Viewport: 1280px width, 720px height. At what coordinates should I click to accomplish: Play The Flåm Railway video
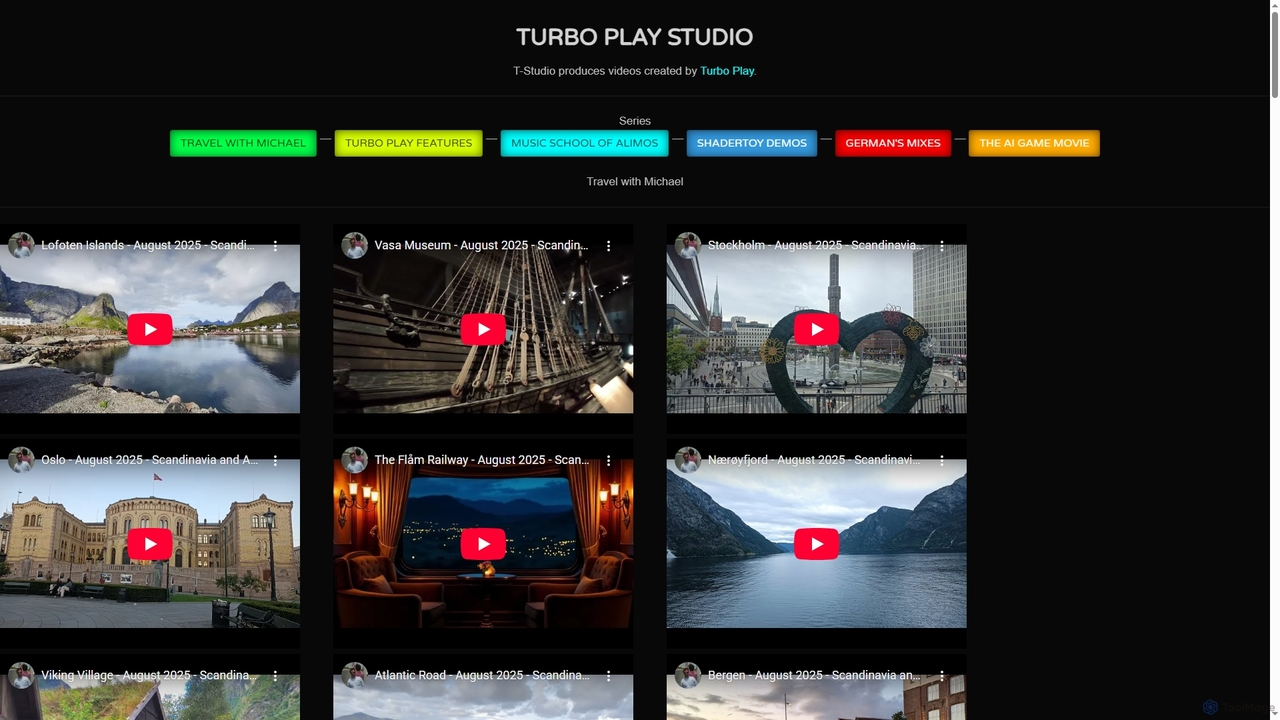(483, 544)
